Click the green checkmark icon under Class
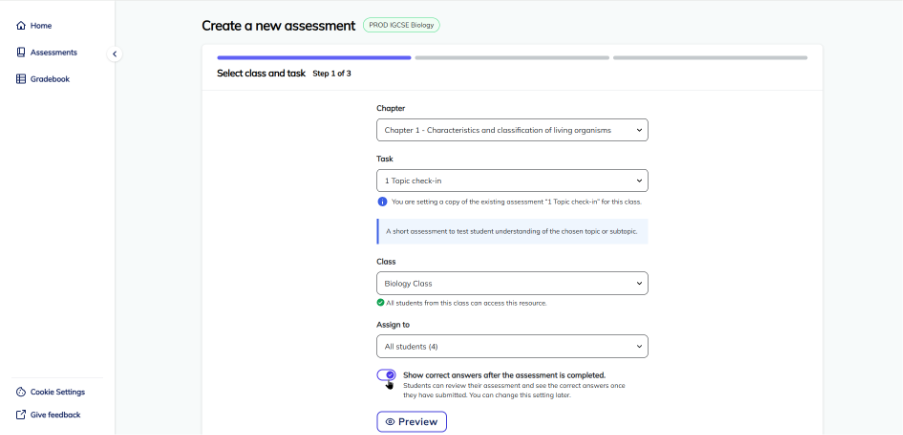903x435 pixels. 380,302
